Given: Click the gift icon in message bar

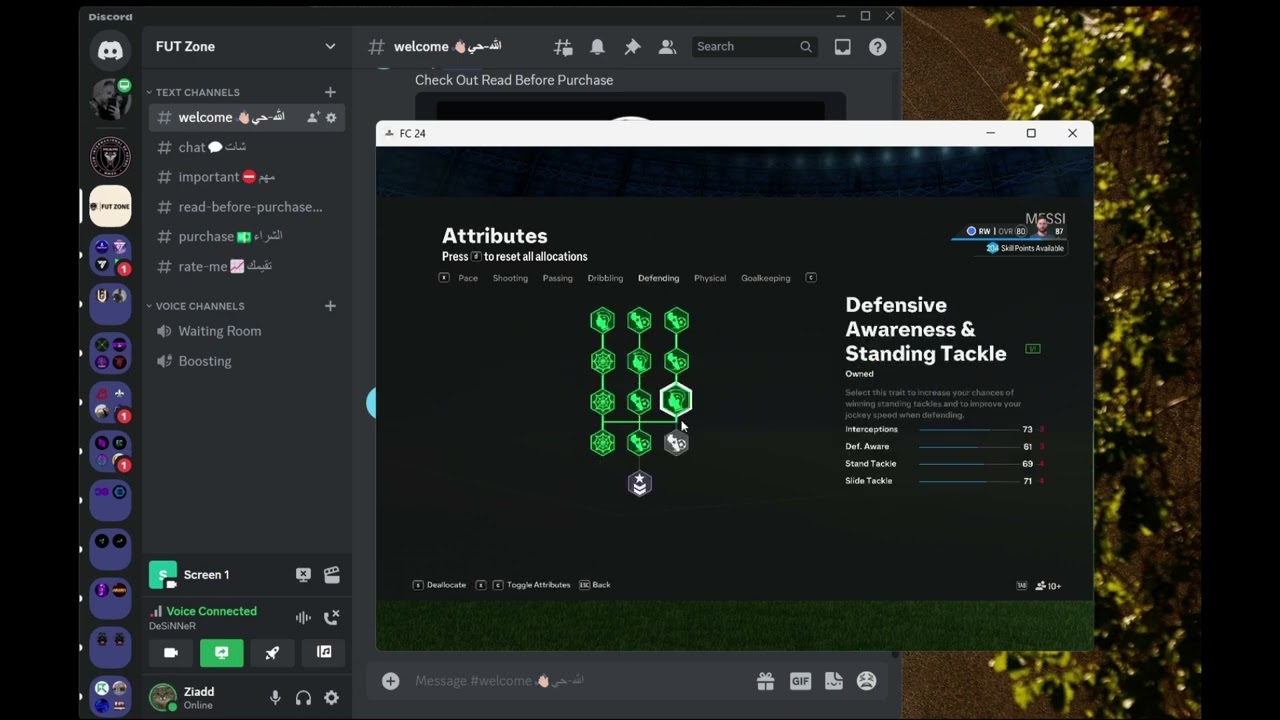Looking at the screenshot, I should 765,681.
